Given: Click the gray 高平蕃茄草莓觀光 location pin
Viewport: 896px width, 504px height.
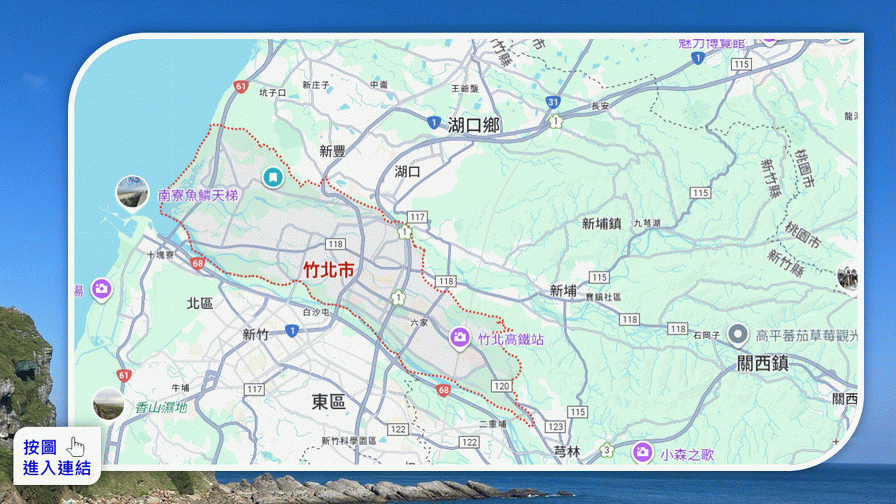Looking at the screenshot, I should coord(739,335).
